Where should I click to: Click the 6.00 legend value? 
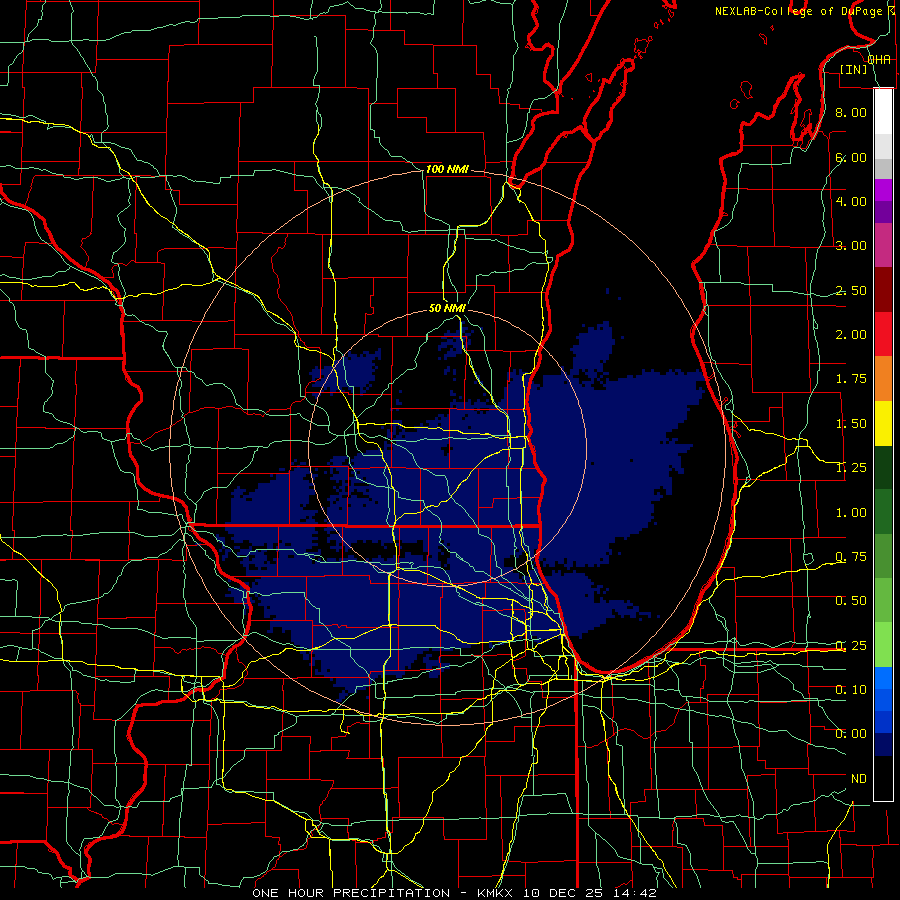(851, 157)
